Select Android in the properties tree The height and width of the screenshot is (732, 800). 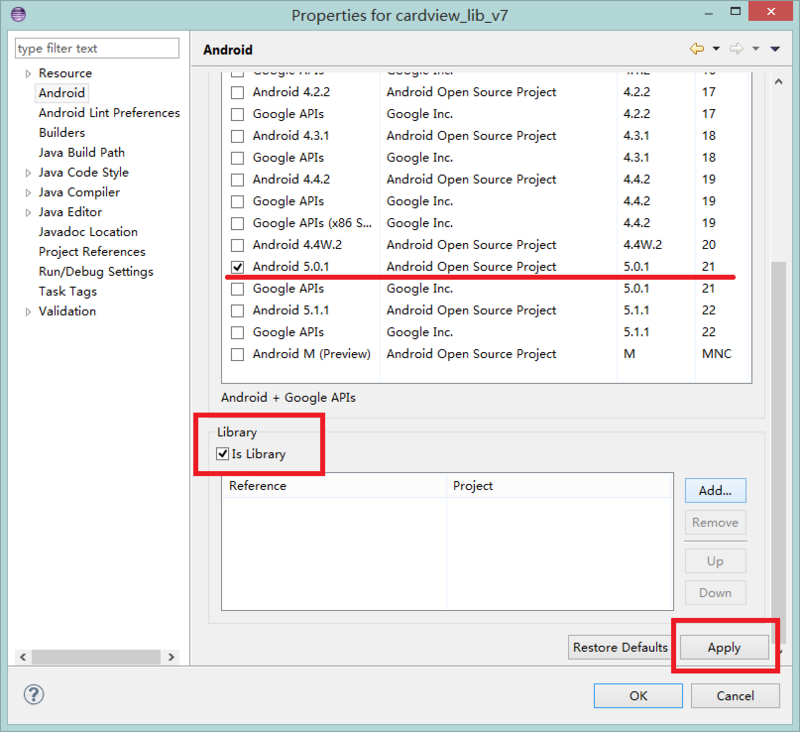pyautogui.click(x=62, y=93)
